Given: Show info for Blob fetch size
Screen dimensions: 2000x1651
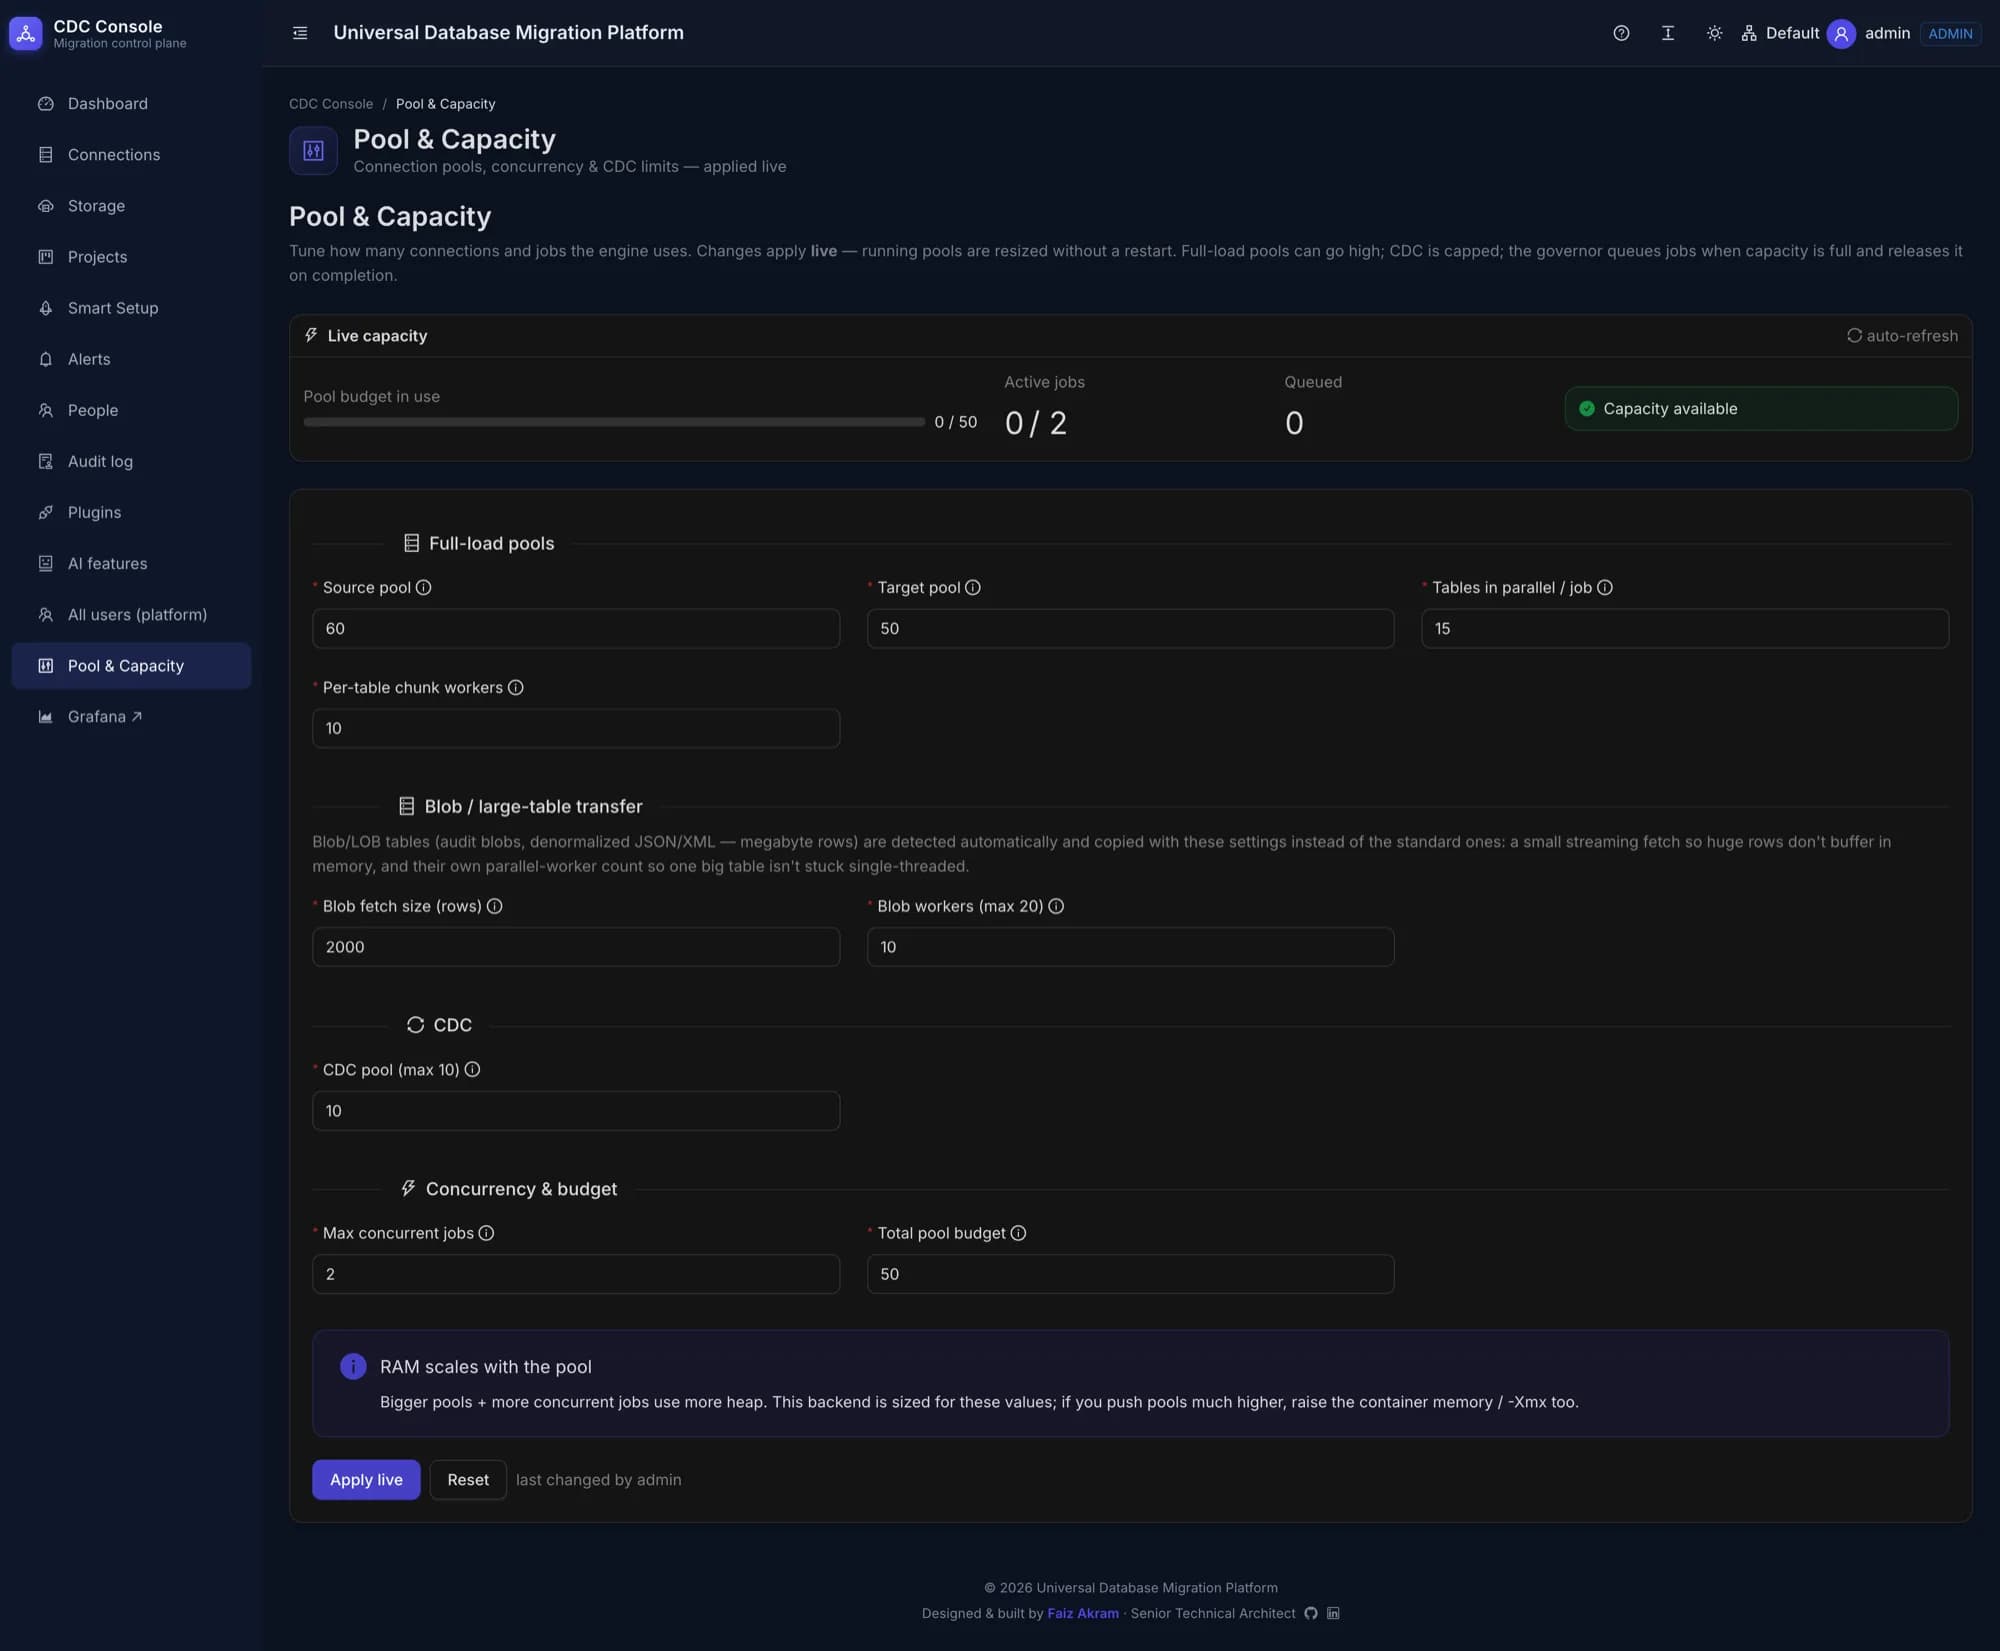Looking at the screenshot, I should click(x=494, y=906).
